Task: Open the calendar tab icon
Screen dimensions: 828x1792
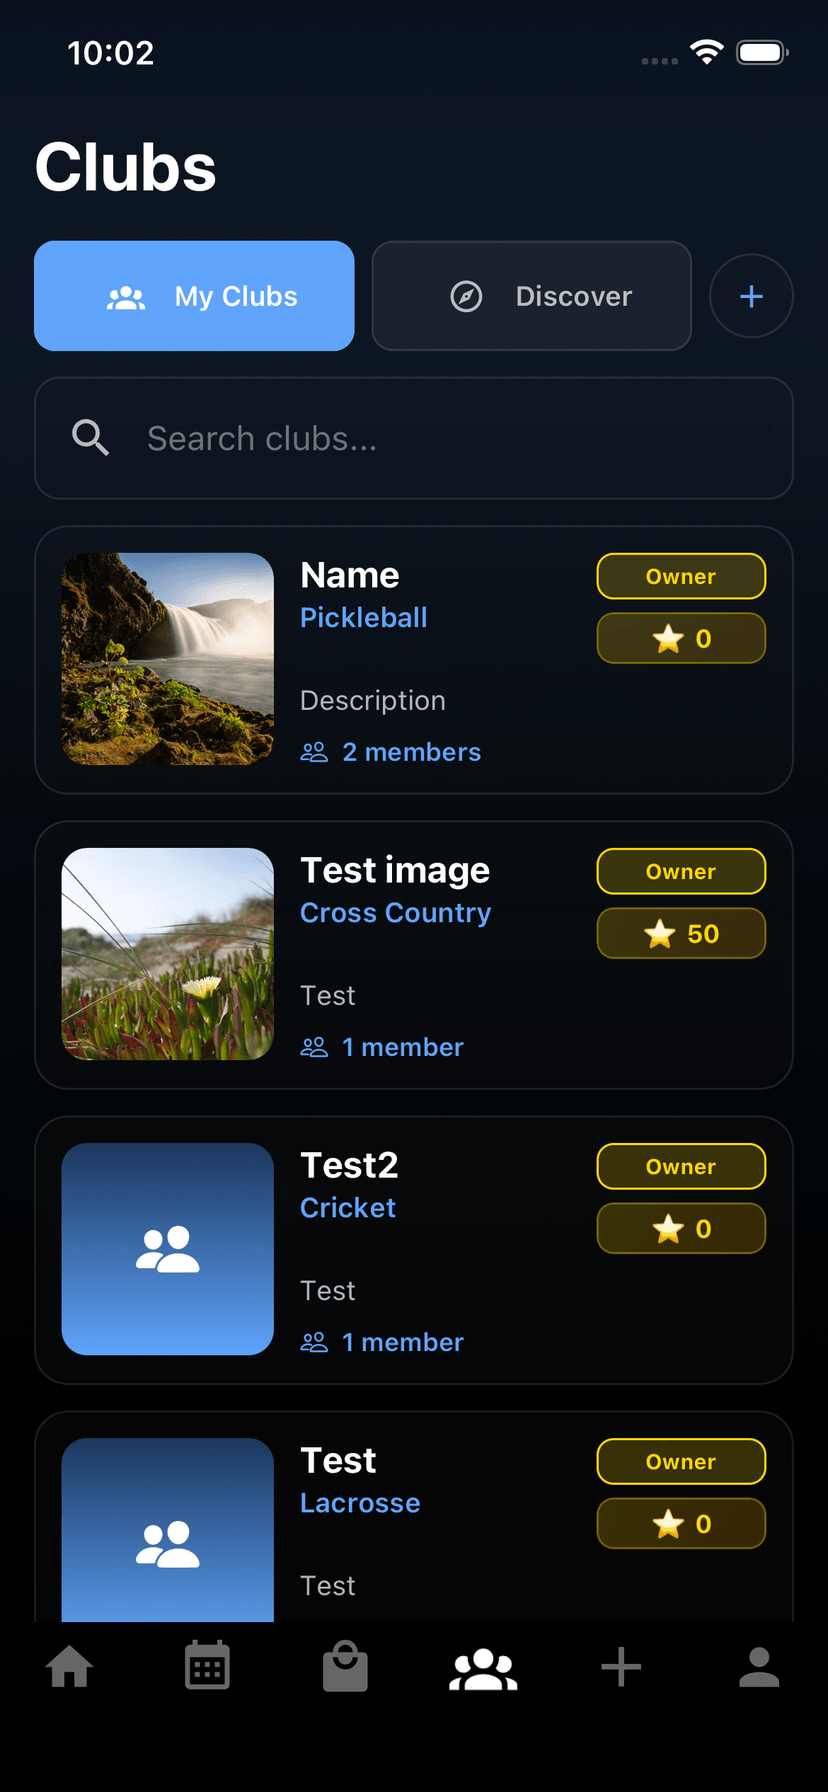Action: click(x=208, y=1667)
